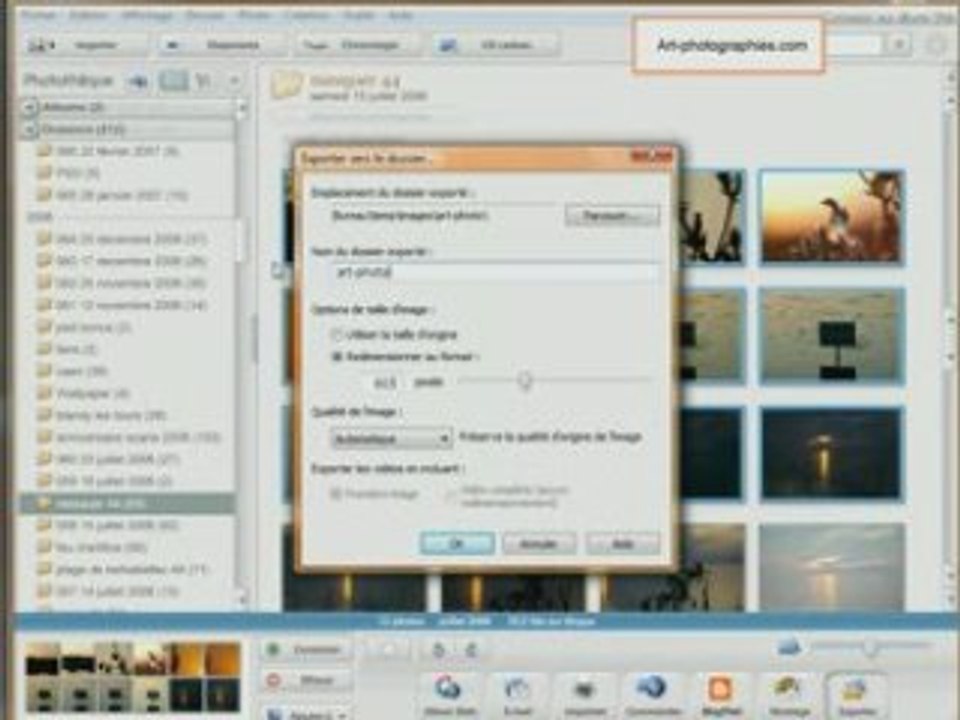960x720 pixels.
Task: Click the red Effacer clear icon
Action: pyautogui.click(x=274, y=680)
